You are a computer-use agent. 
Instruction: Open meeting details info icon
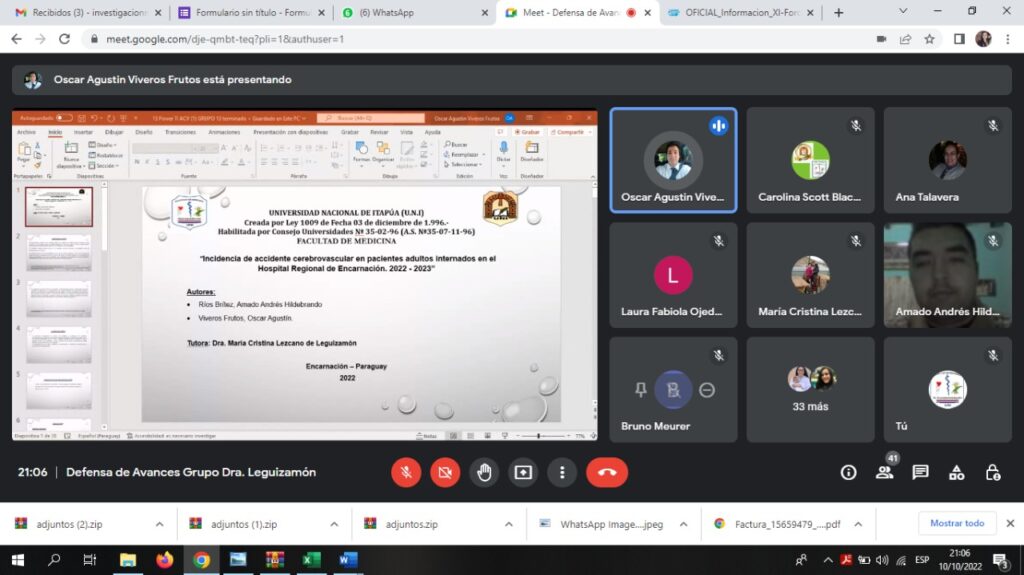point(848,472)
